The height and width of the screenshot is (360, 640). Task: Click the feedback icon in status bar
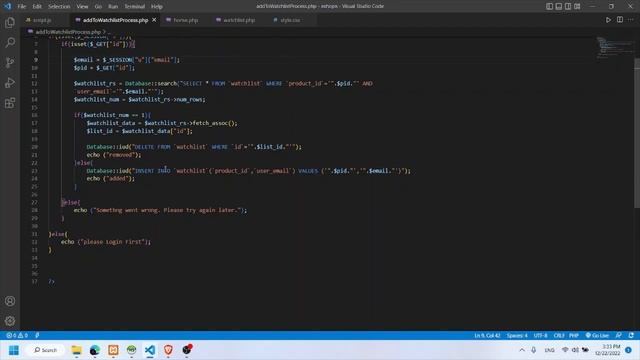619,335
